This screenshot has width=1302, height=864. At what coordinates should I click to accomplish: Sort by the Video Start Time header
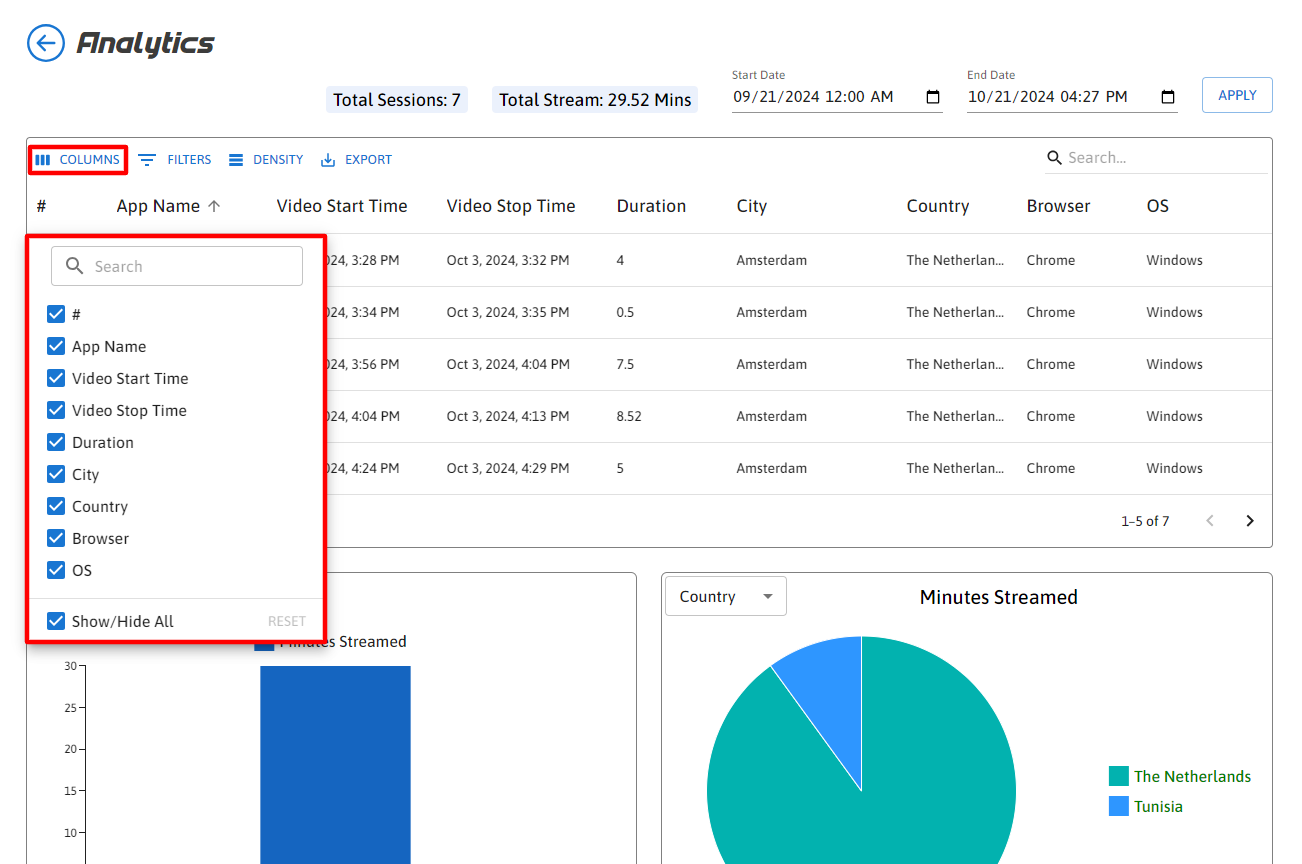pos(342,206)
